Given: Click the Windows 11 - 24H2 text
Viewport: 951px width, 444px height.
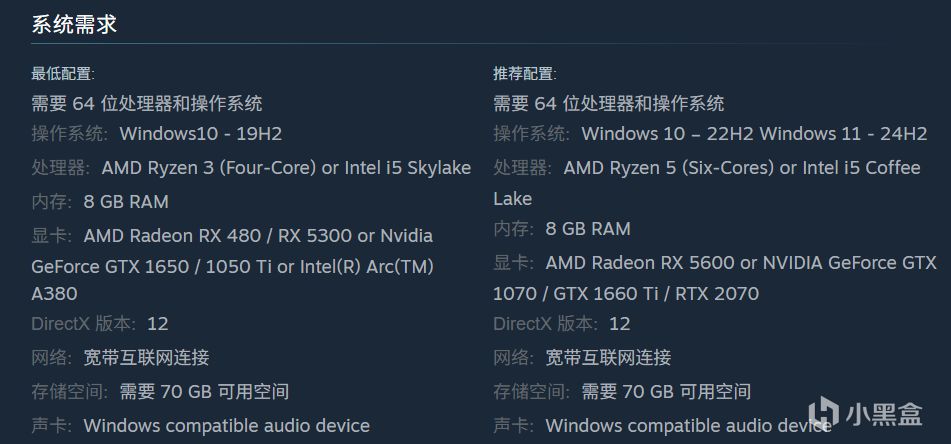Looking at the screenshot, I should point(844,134).
